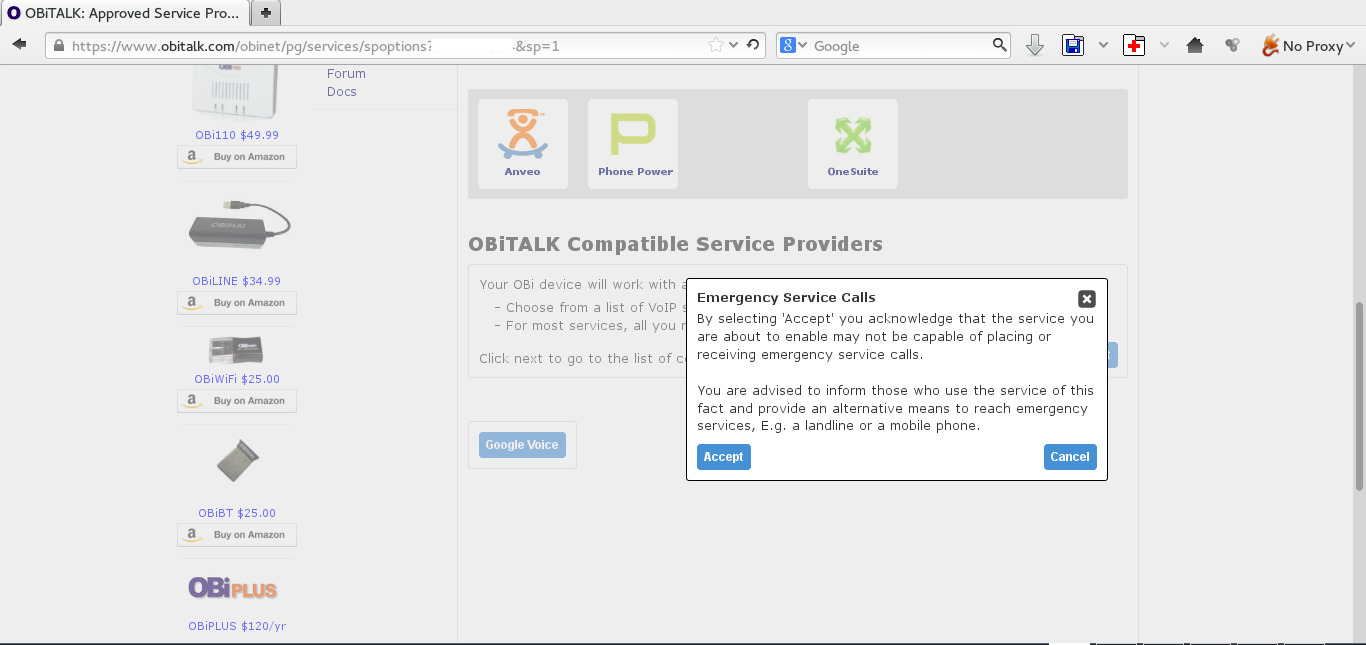Open the downloads arrow icon
The image size is (1366, 645).
(1035, 45)
